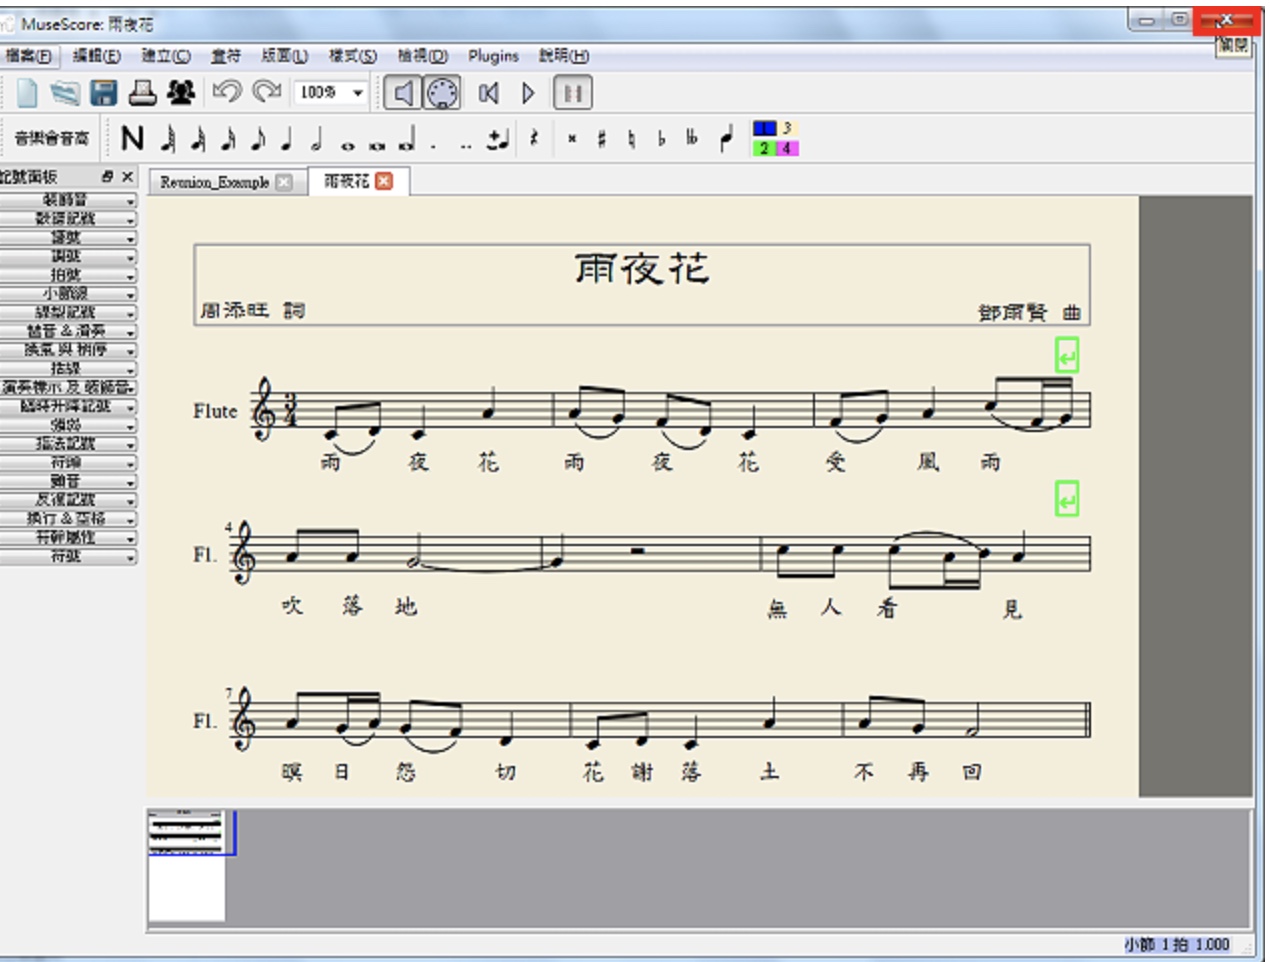Expand the 顫音 palette
Viewport: 1270px width, 962px height.
pos(68,481)
